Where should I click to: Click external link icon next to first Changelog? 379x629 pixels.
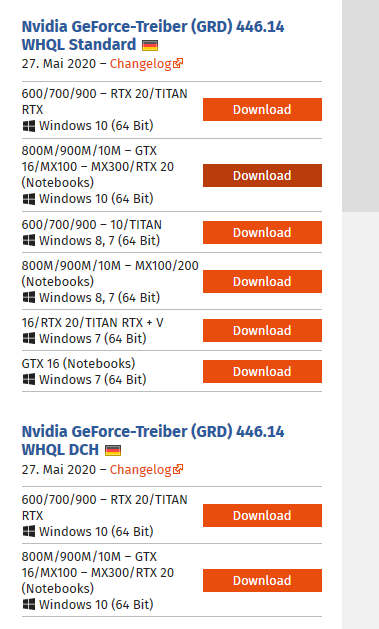(178, 63)
